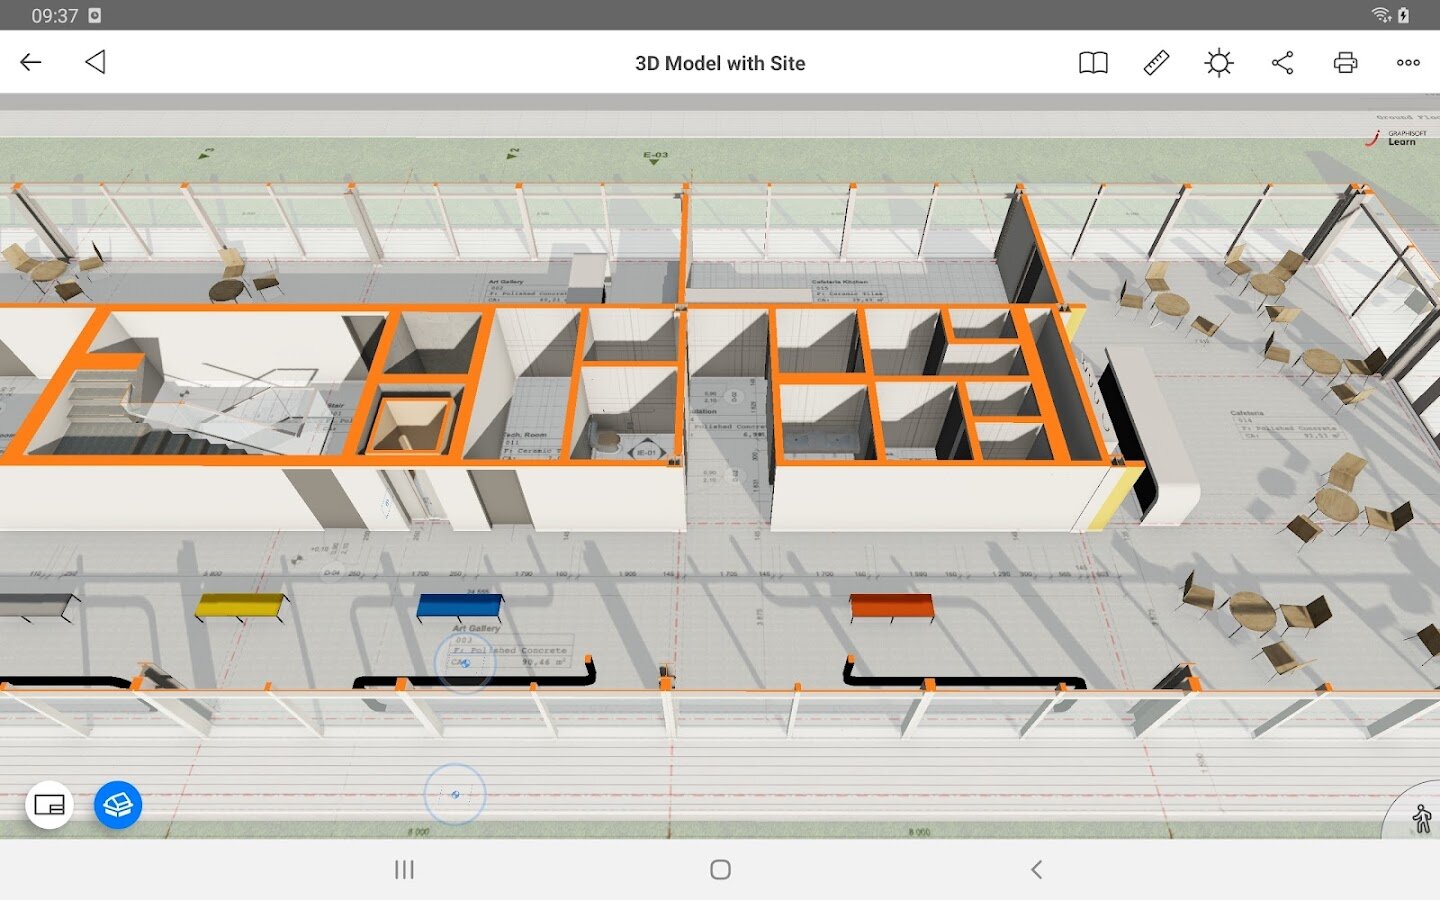Tap the 09:37 clock in status bar
Viewport: 1440px width, 900px height.
click(x=54, y=16)
